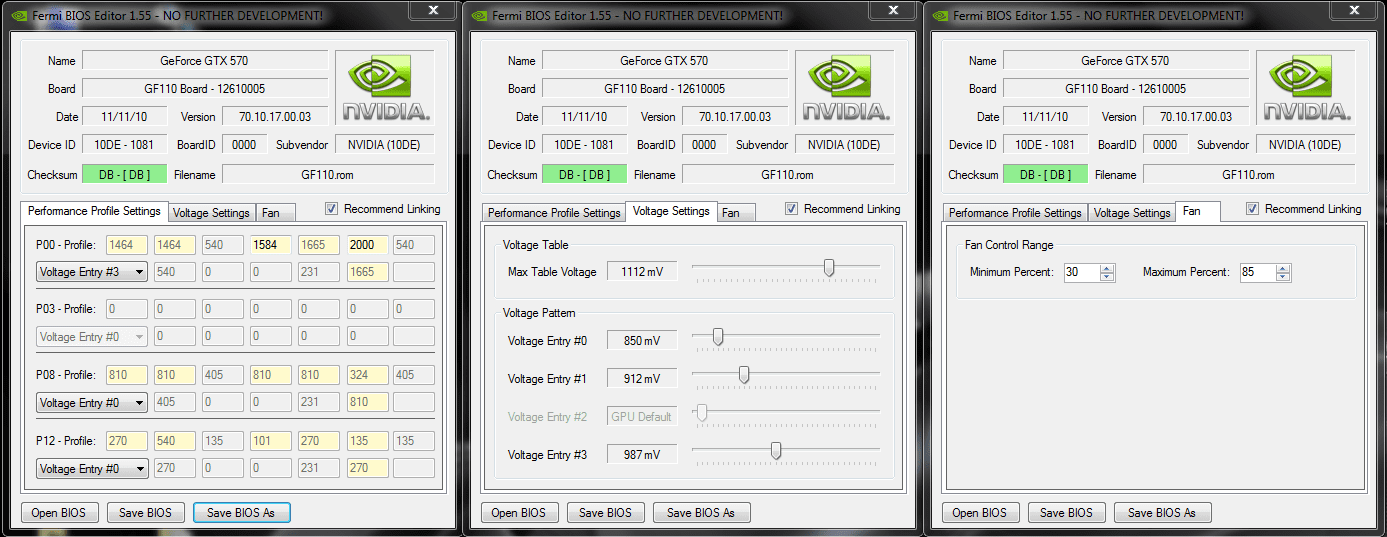The image size is (1387, 537).
Task: Click Save BIOS As in the left window
Action: tap(242, 513)
